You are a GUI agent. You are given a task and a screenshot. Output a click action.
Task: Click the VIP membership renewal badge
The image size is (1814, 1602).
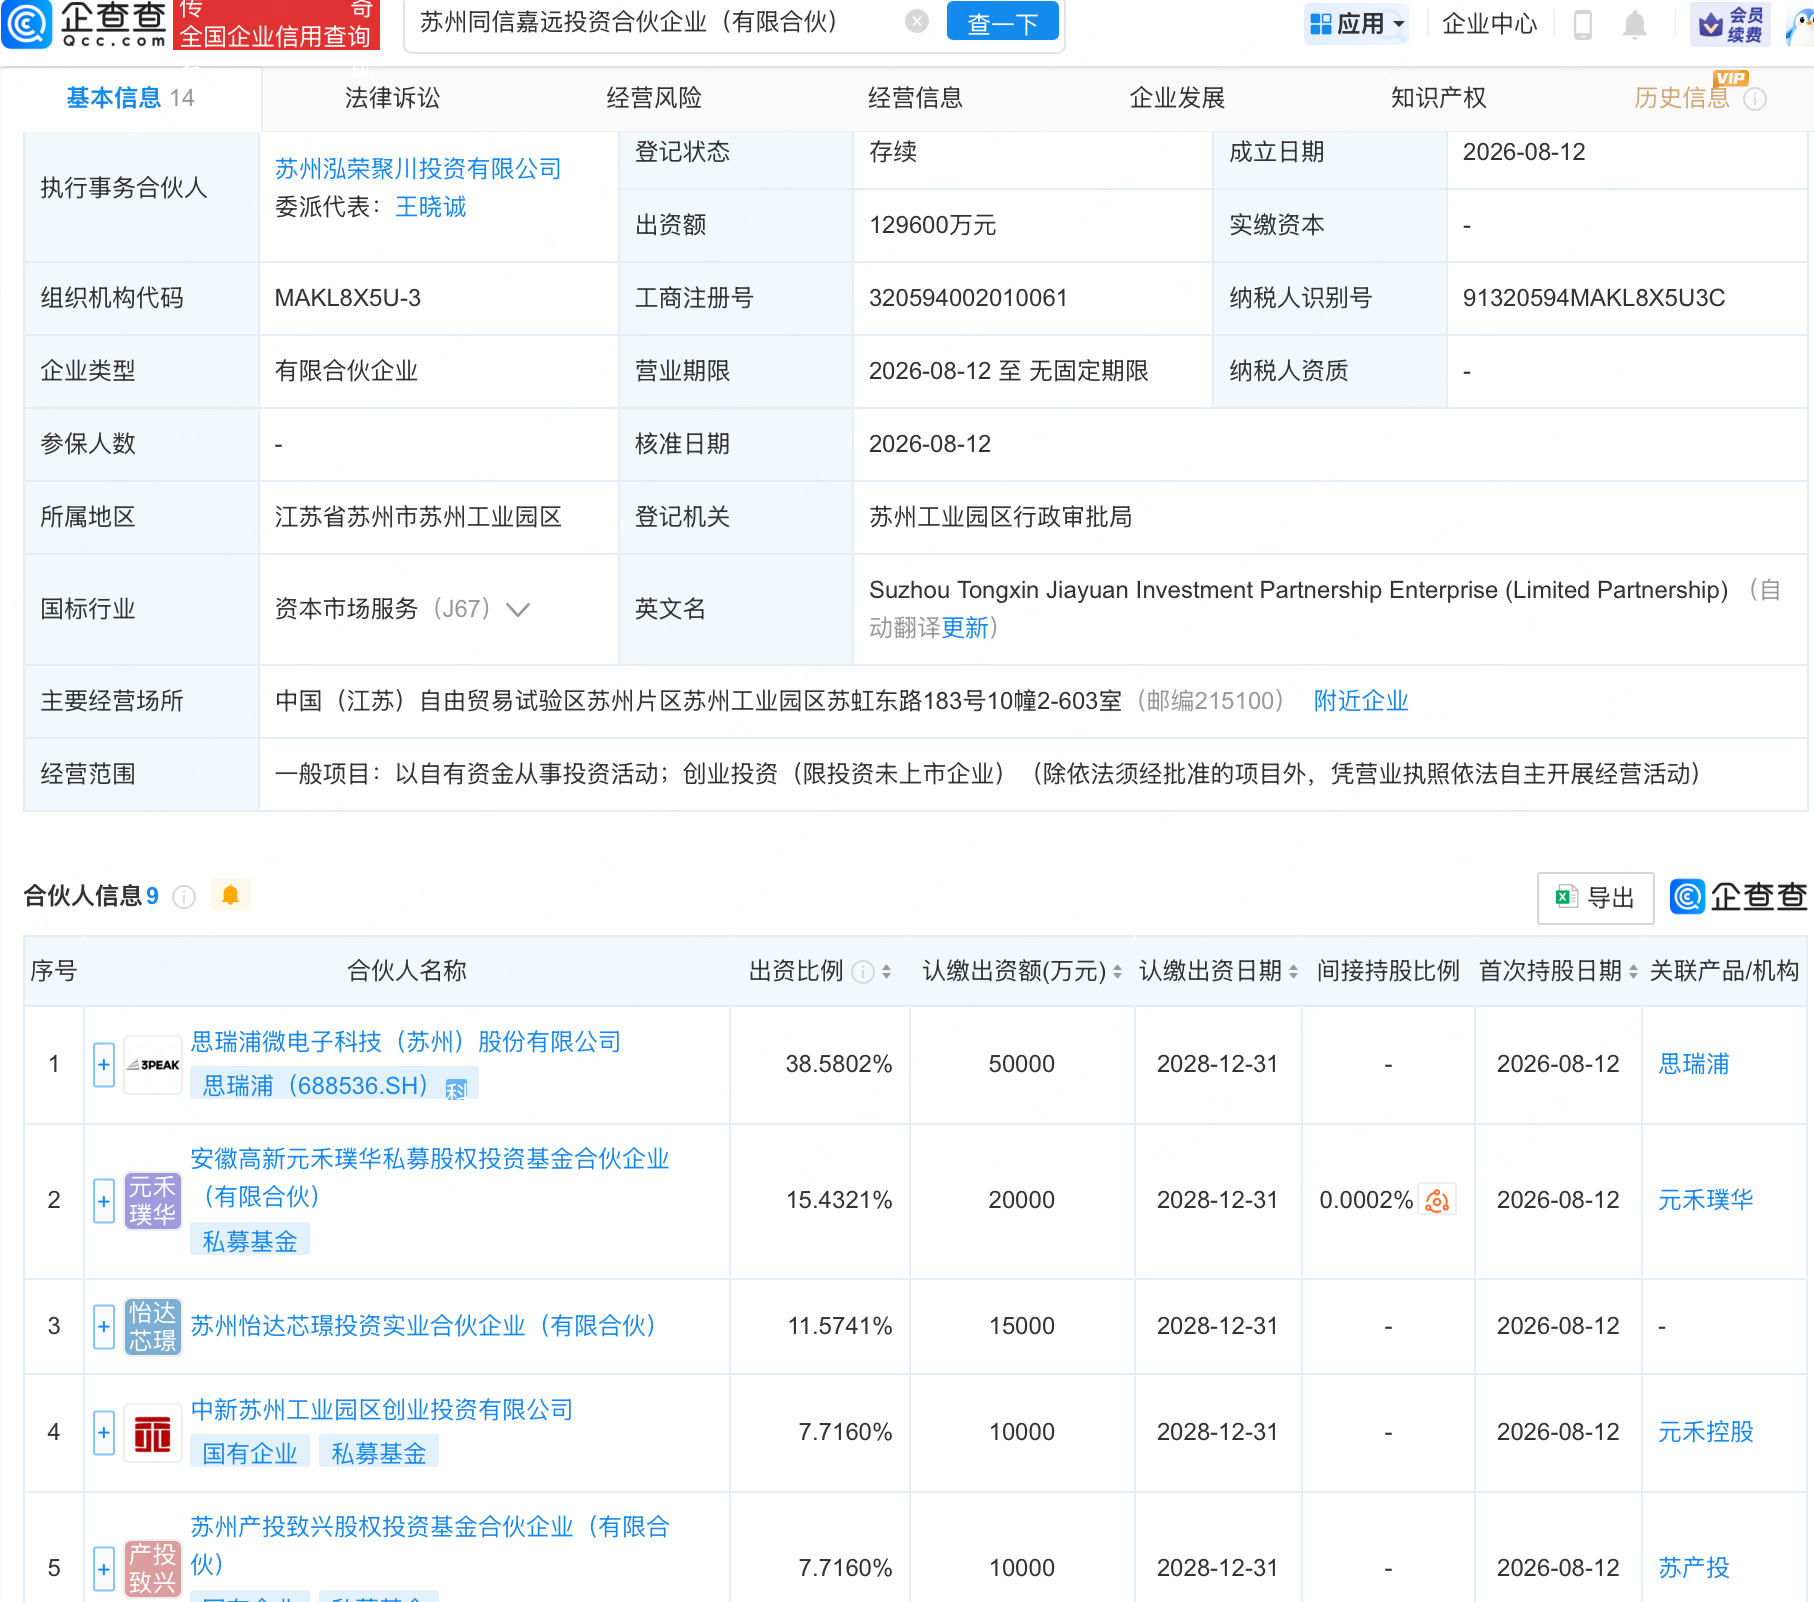(x=1730, y=24)
